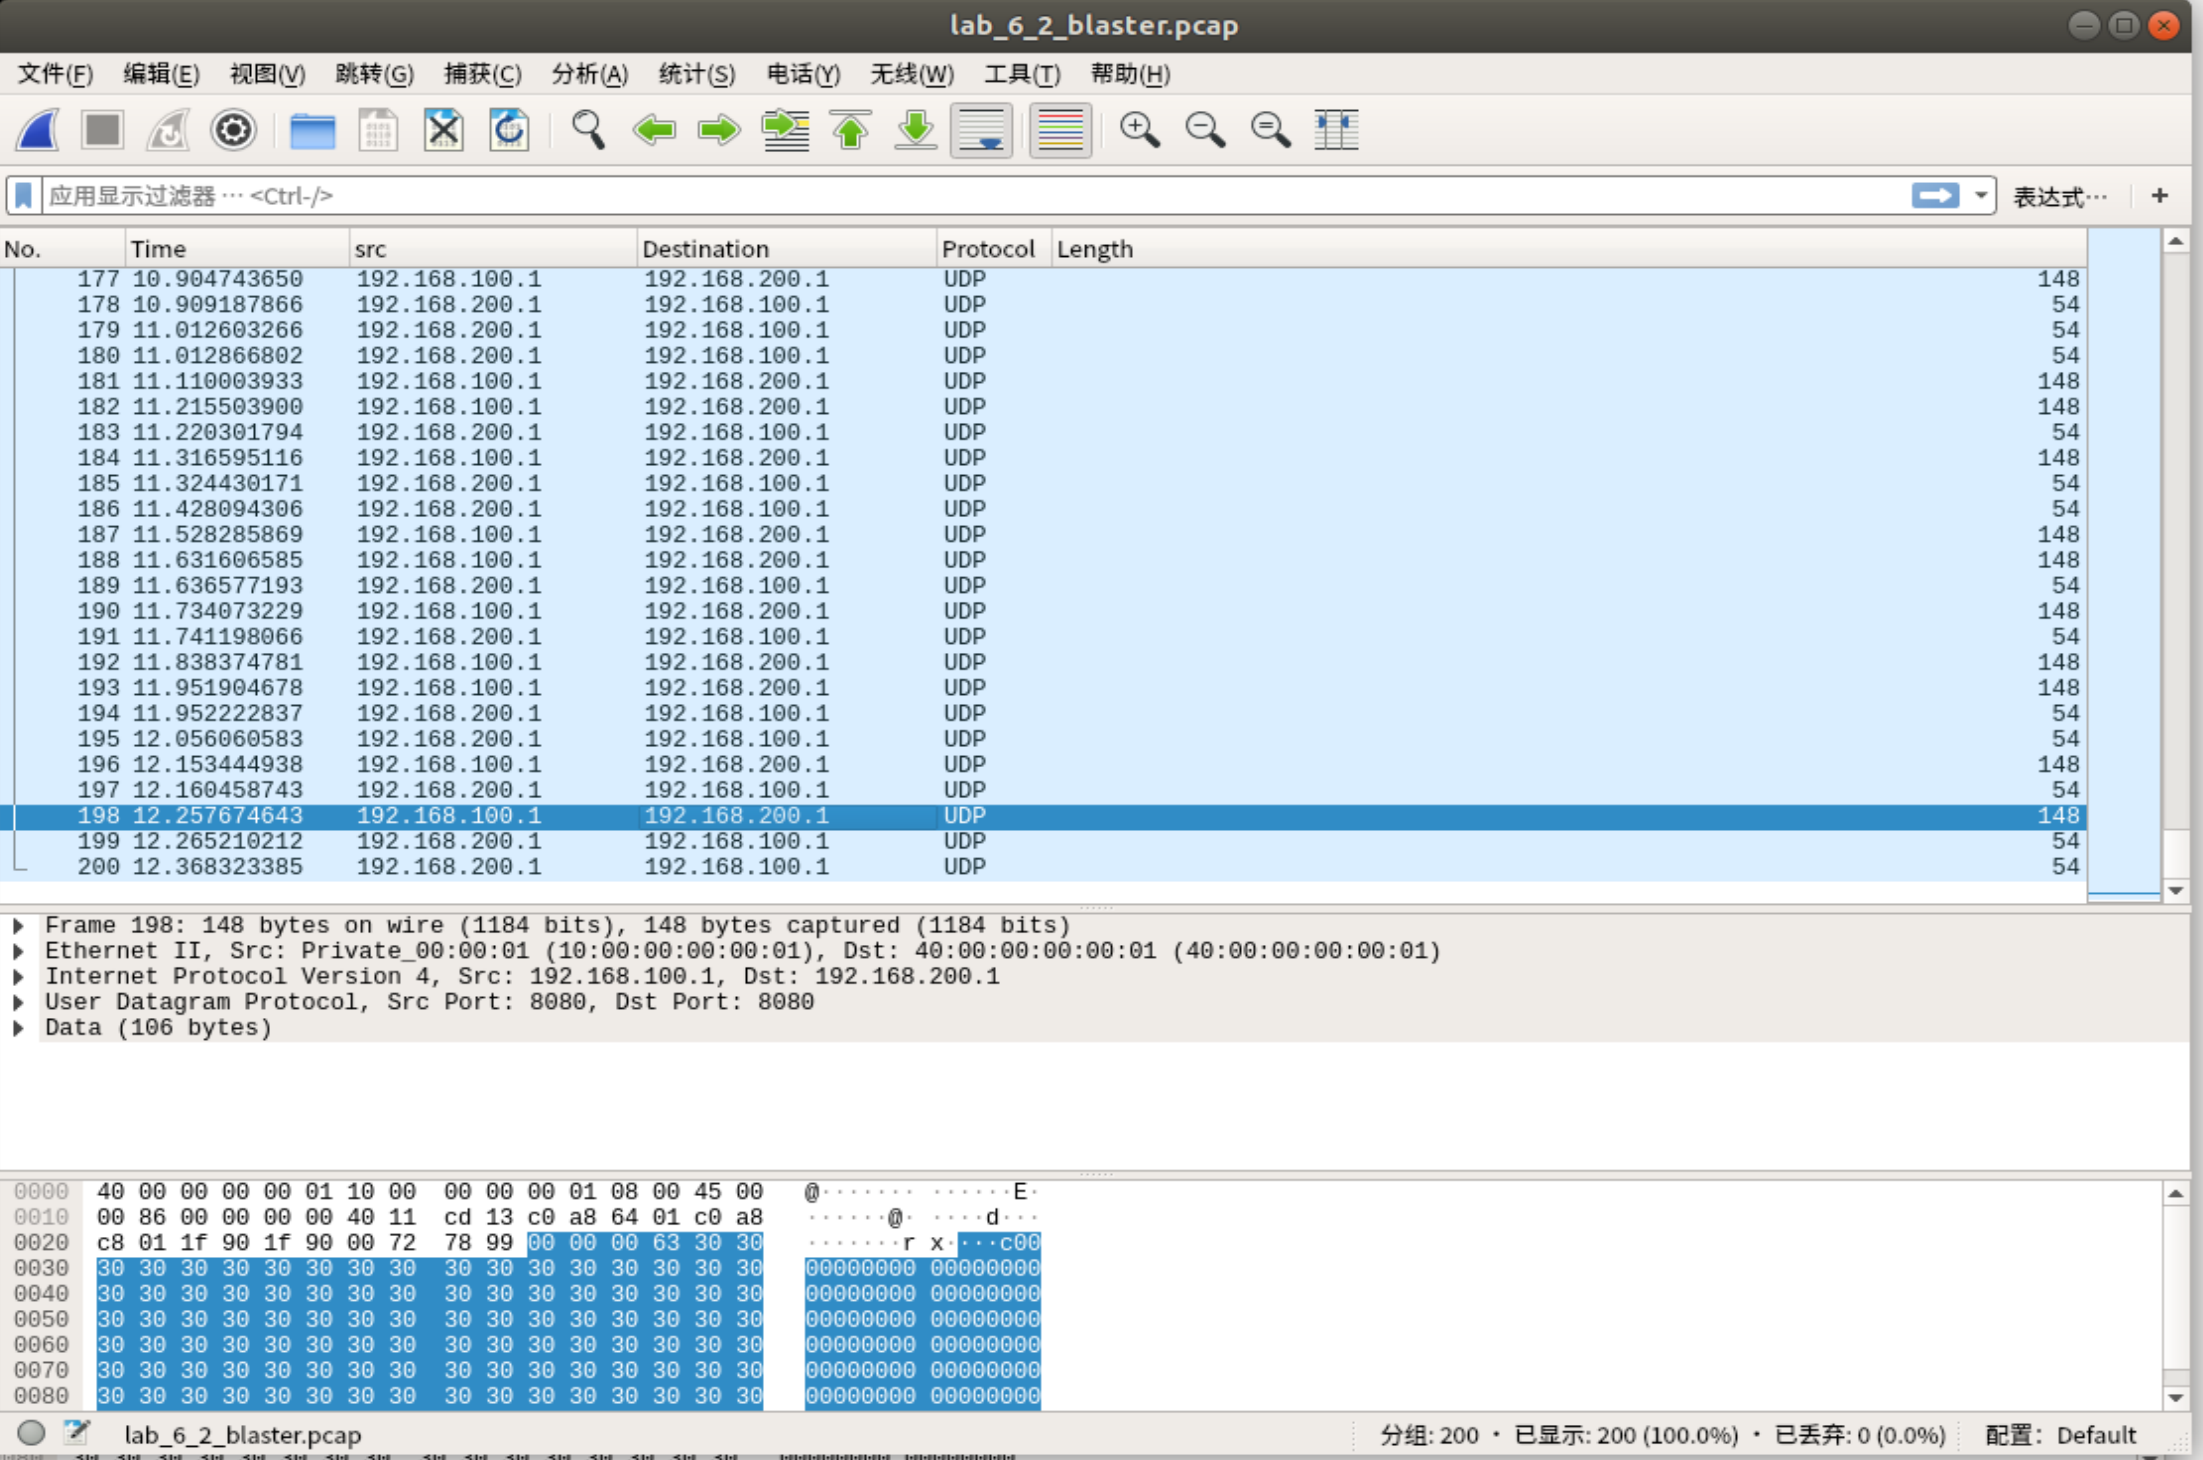This screenshot has height=1460, width=2203.
Task: Open the 工具(T) menu
Action: pyautogui.click(x=1022, y=74)
